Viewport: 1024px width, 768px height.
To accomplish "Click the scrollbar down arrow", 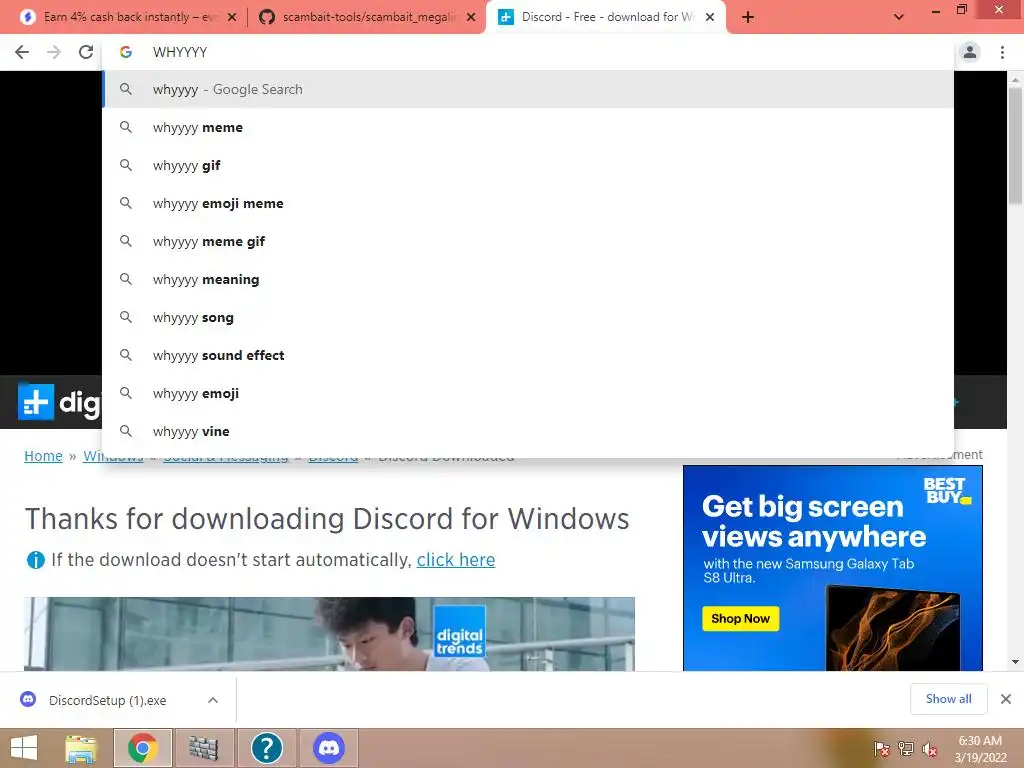I will 1015,662.
